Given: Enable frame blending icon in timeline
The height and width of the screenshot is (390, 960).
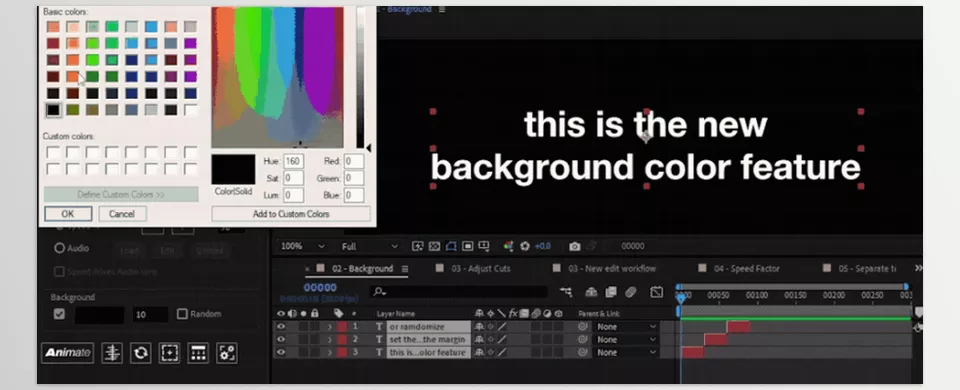Looking at the screenshot, I should pyautogui.click(x=611, y=292).
